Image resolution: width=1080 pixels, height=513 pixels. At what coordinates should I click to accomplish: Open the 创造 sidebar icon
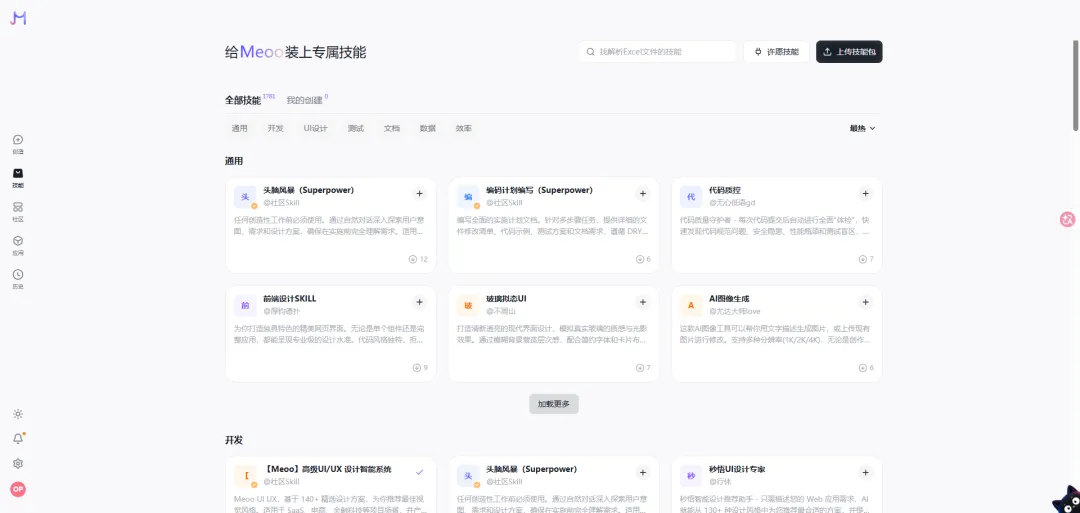18,144
